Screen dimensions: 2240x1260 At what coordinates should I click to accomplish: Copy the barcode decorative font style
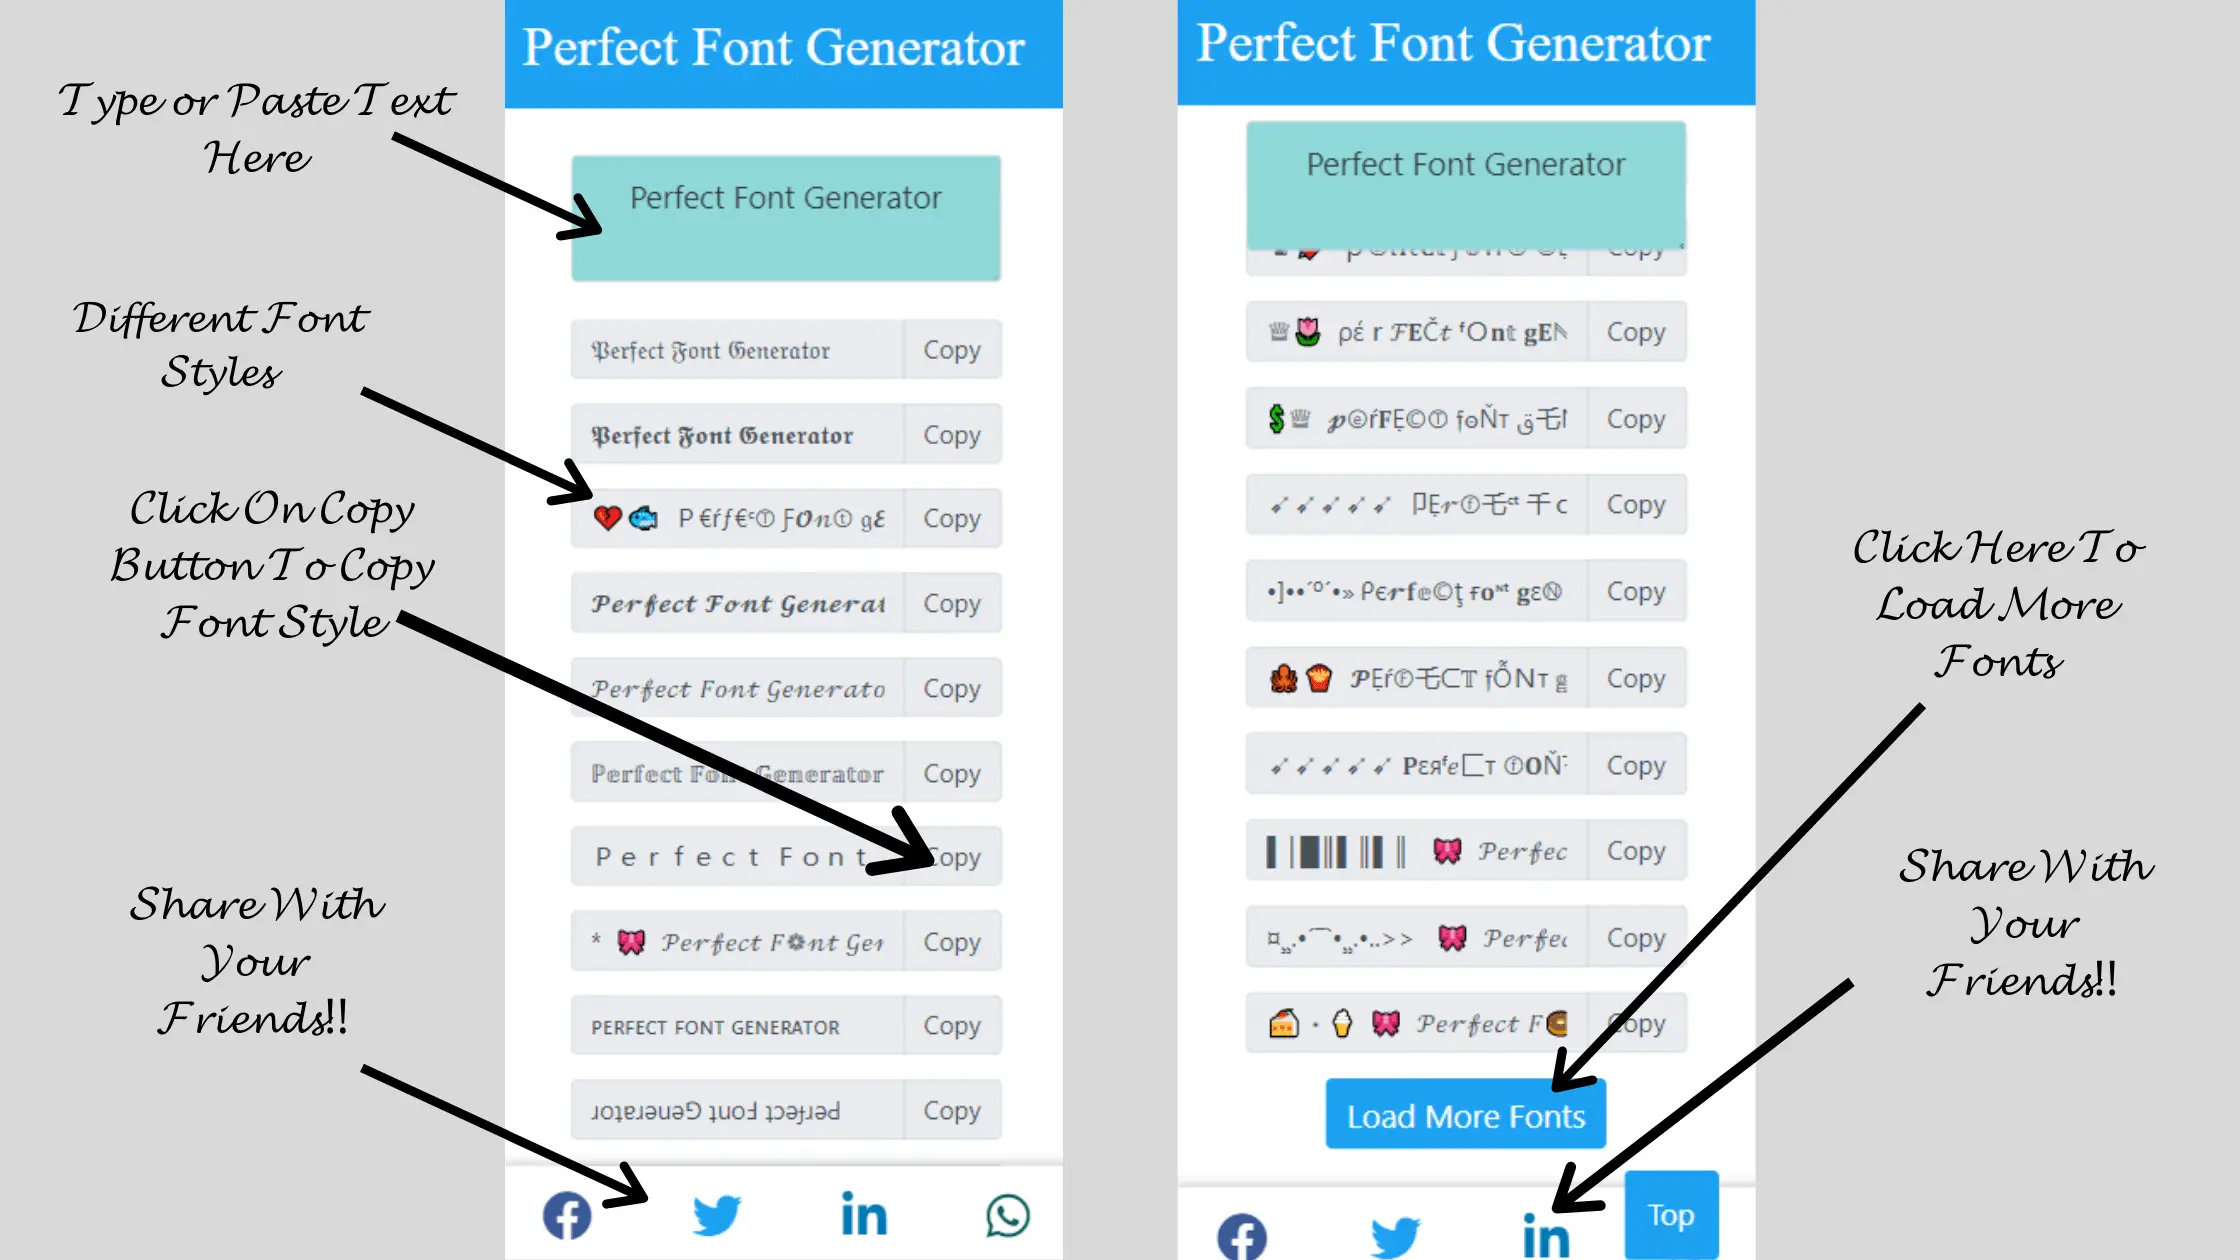coord(1634,851)
